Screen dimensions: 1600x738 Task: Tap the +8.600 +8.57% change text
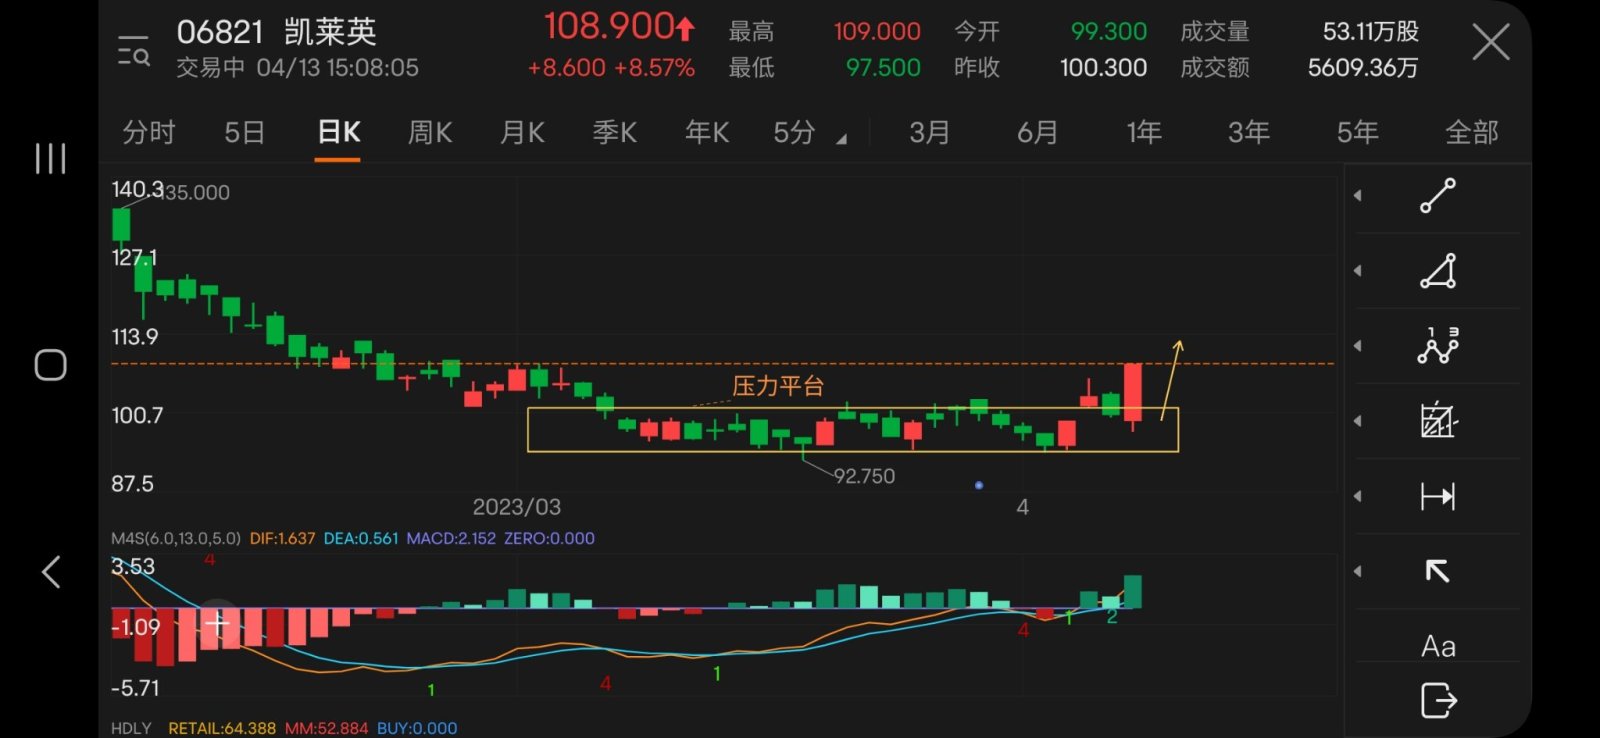[x=611, y=68]
